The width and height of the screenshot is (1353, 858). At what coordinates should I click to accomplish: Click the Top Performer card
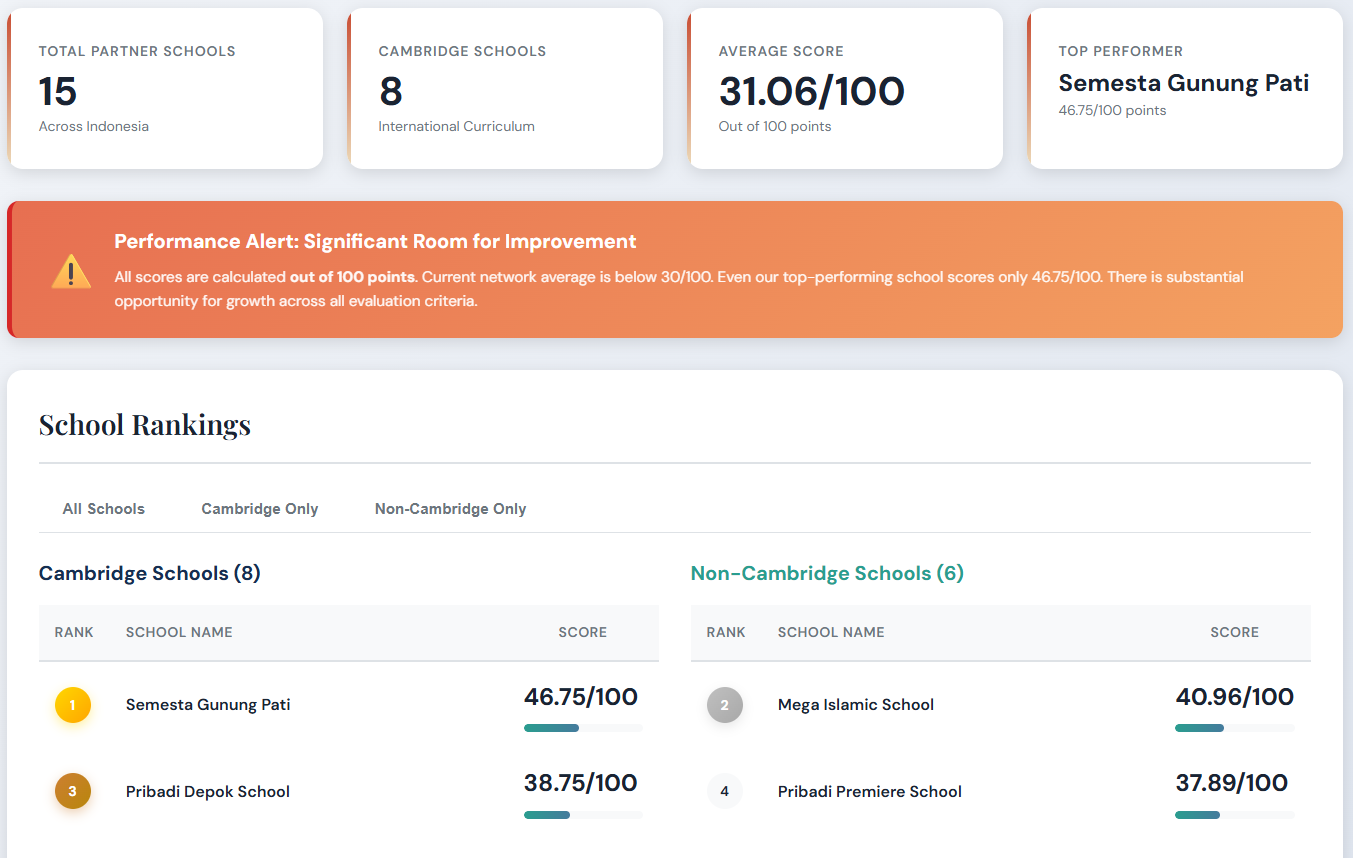click(1185, 89)
